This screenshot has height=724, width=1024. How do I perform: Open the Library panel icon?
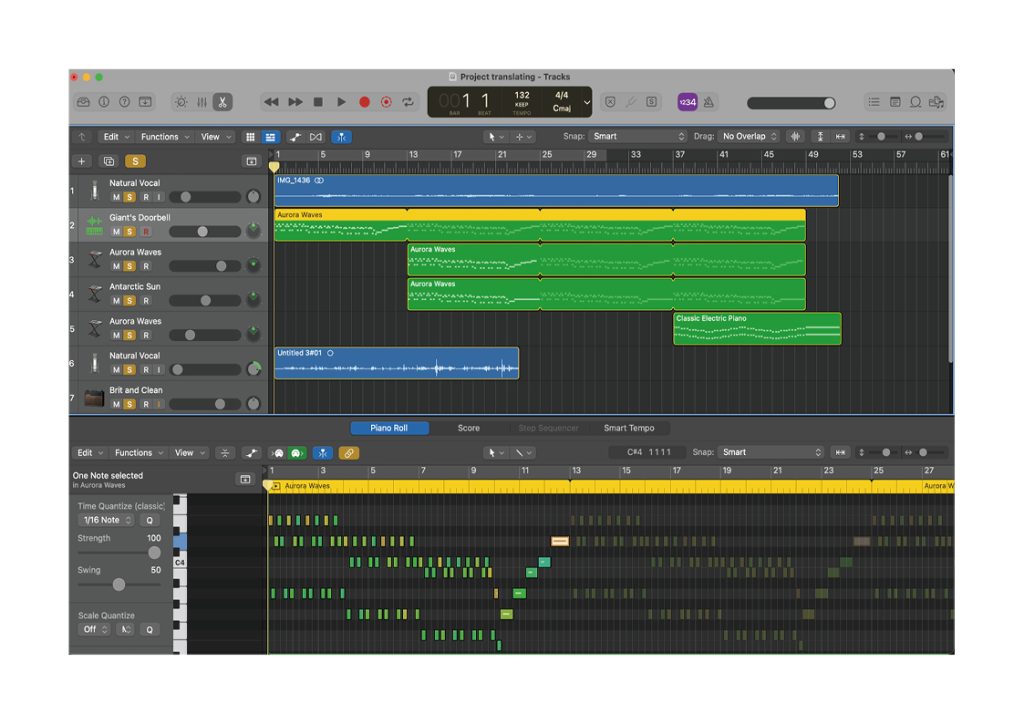84,102
